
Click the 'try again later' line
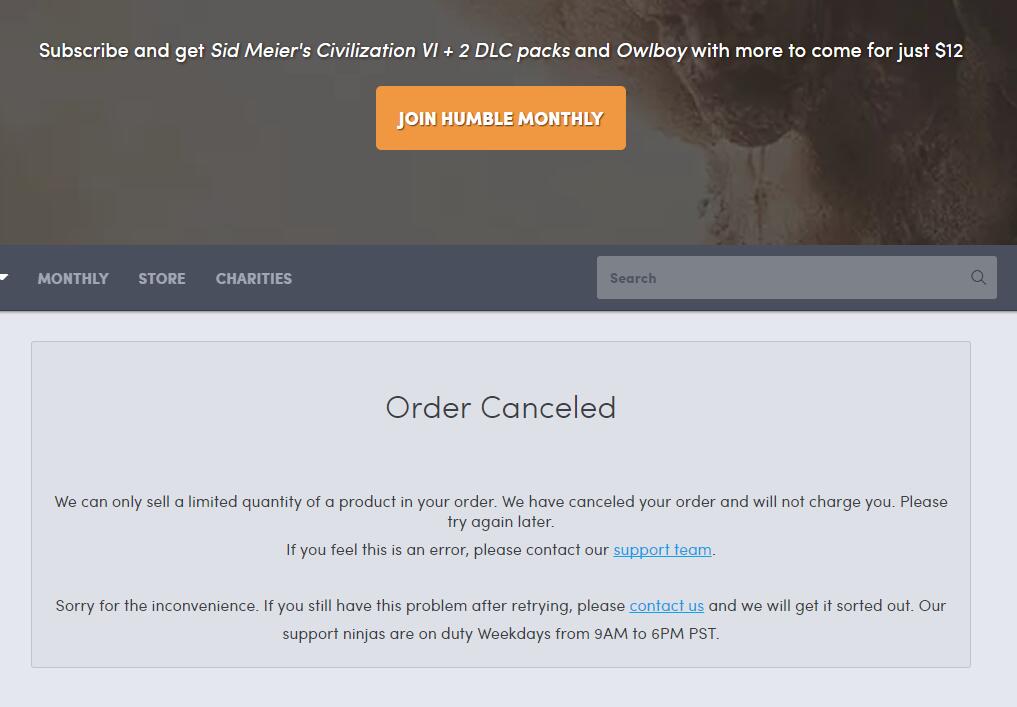pyautogui.click(x=501, y=522)
